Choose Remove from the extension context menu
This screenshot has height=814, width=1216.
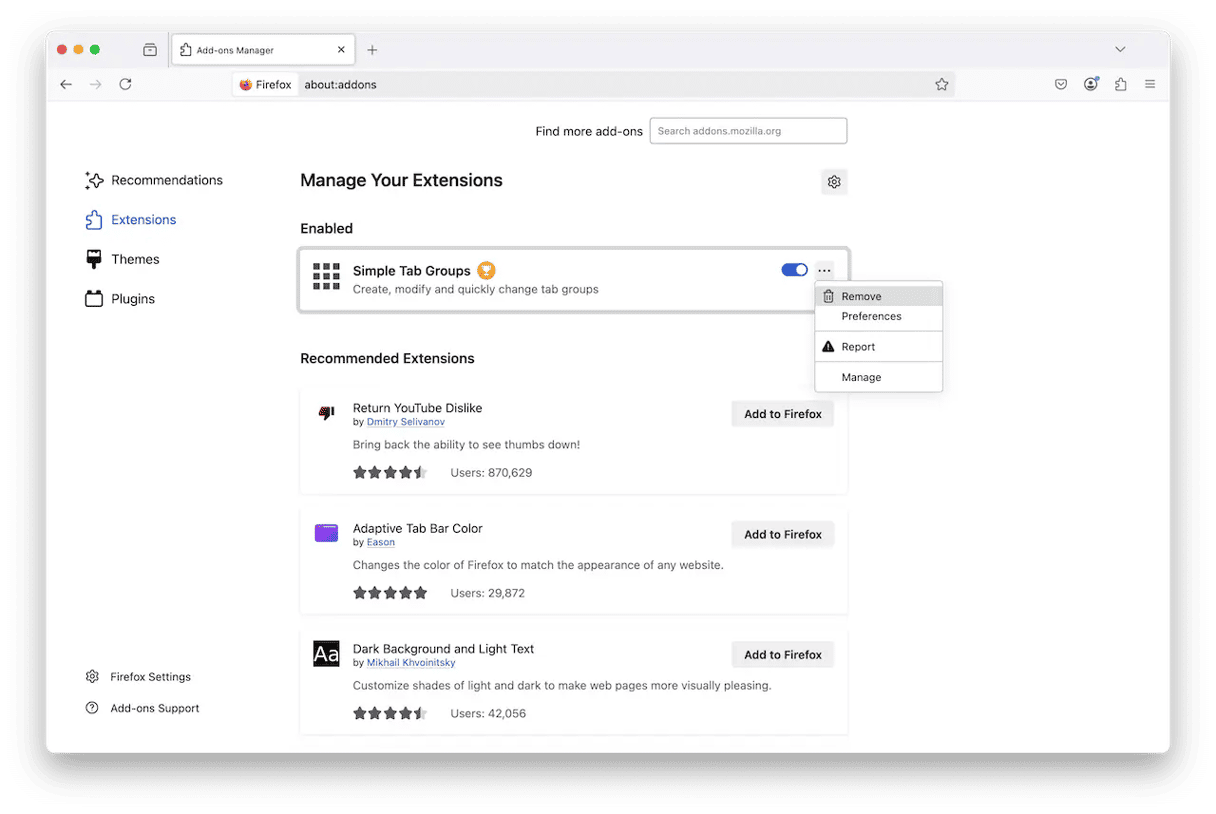pyautogui.click(x=861, y=297)
